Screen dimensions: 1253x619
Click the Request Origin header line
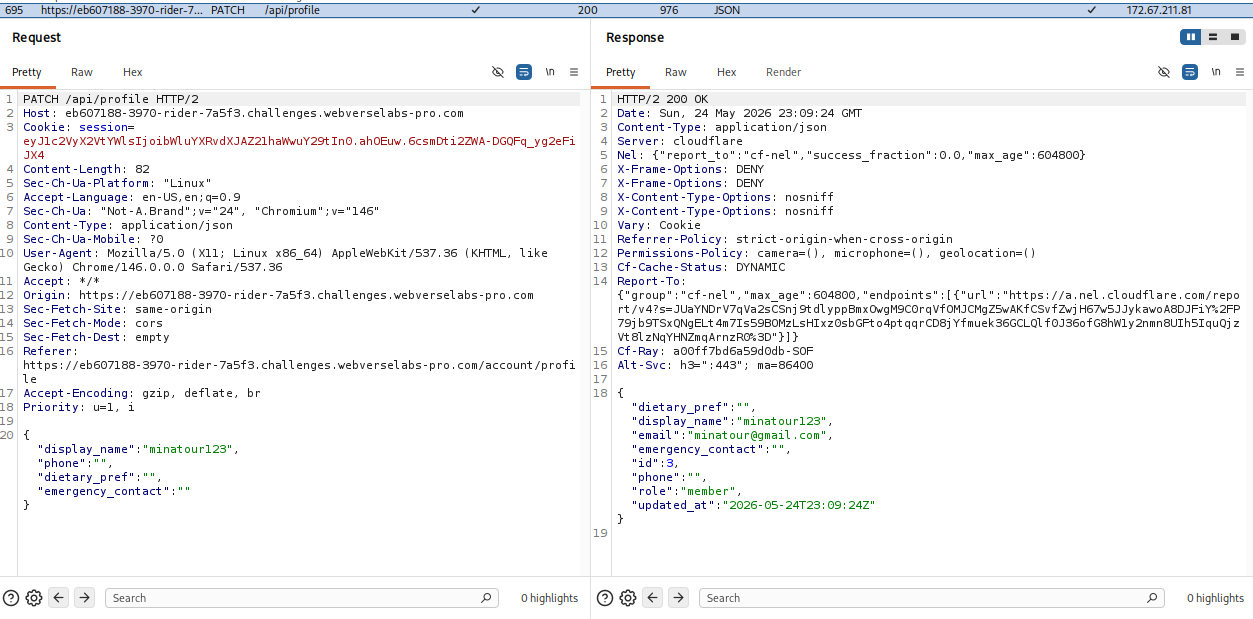tap(278, 295)
